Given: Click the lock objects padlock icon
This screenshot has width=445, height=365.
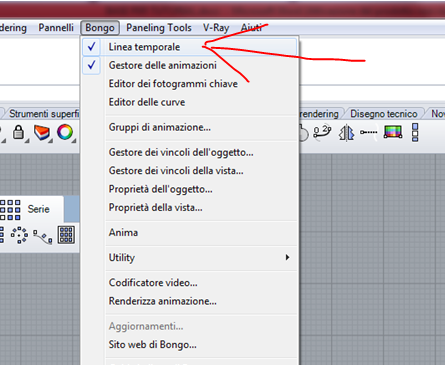Looking at the screenshot, I should (18, 132).
